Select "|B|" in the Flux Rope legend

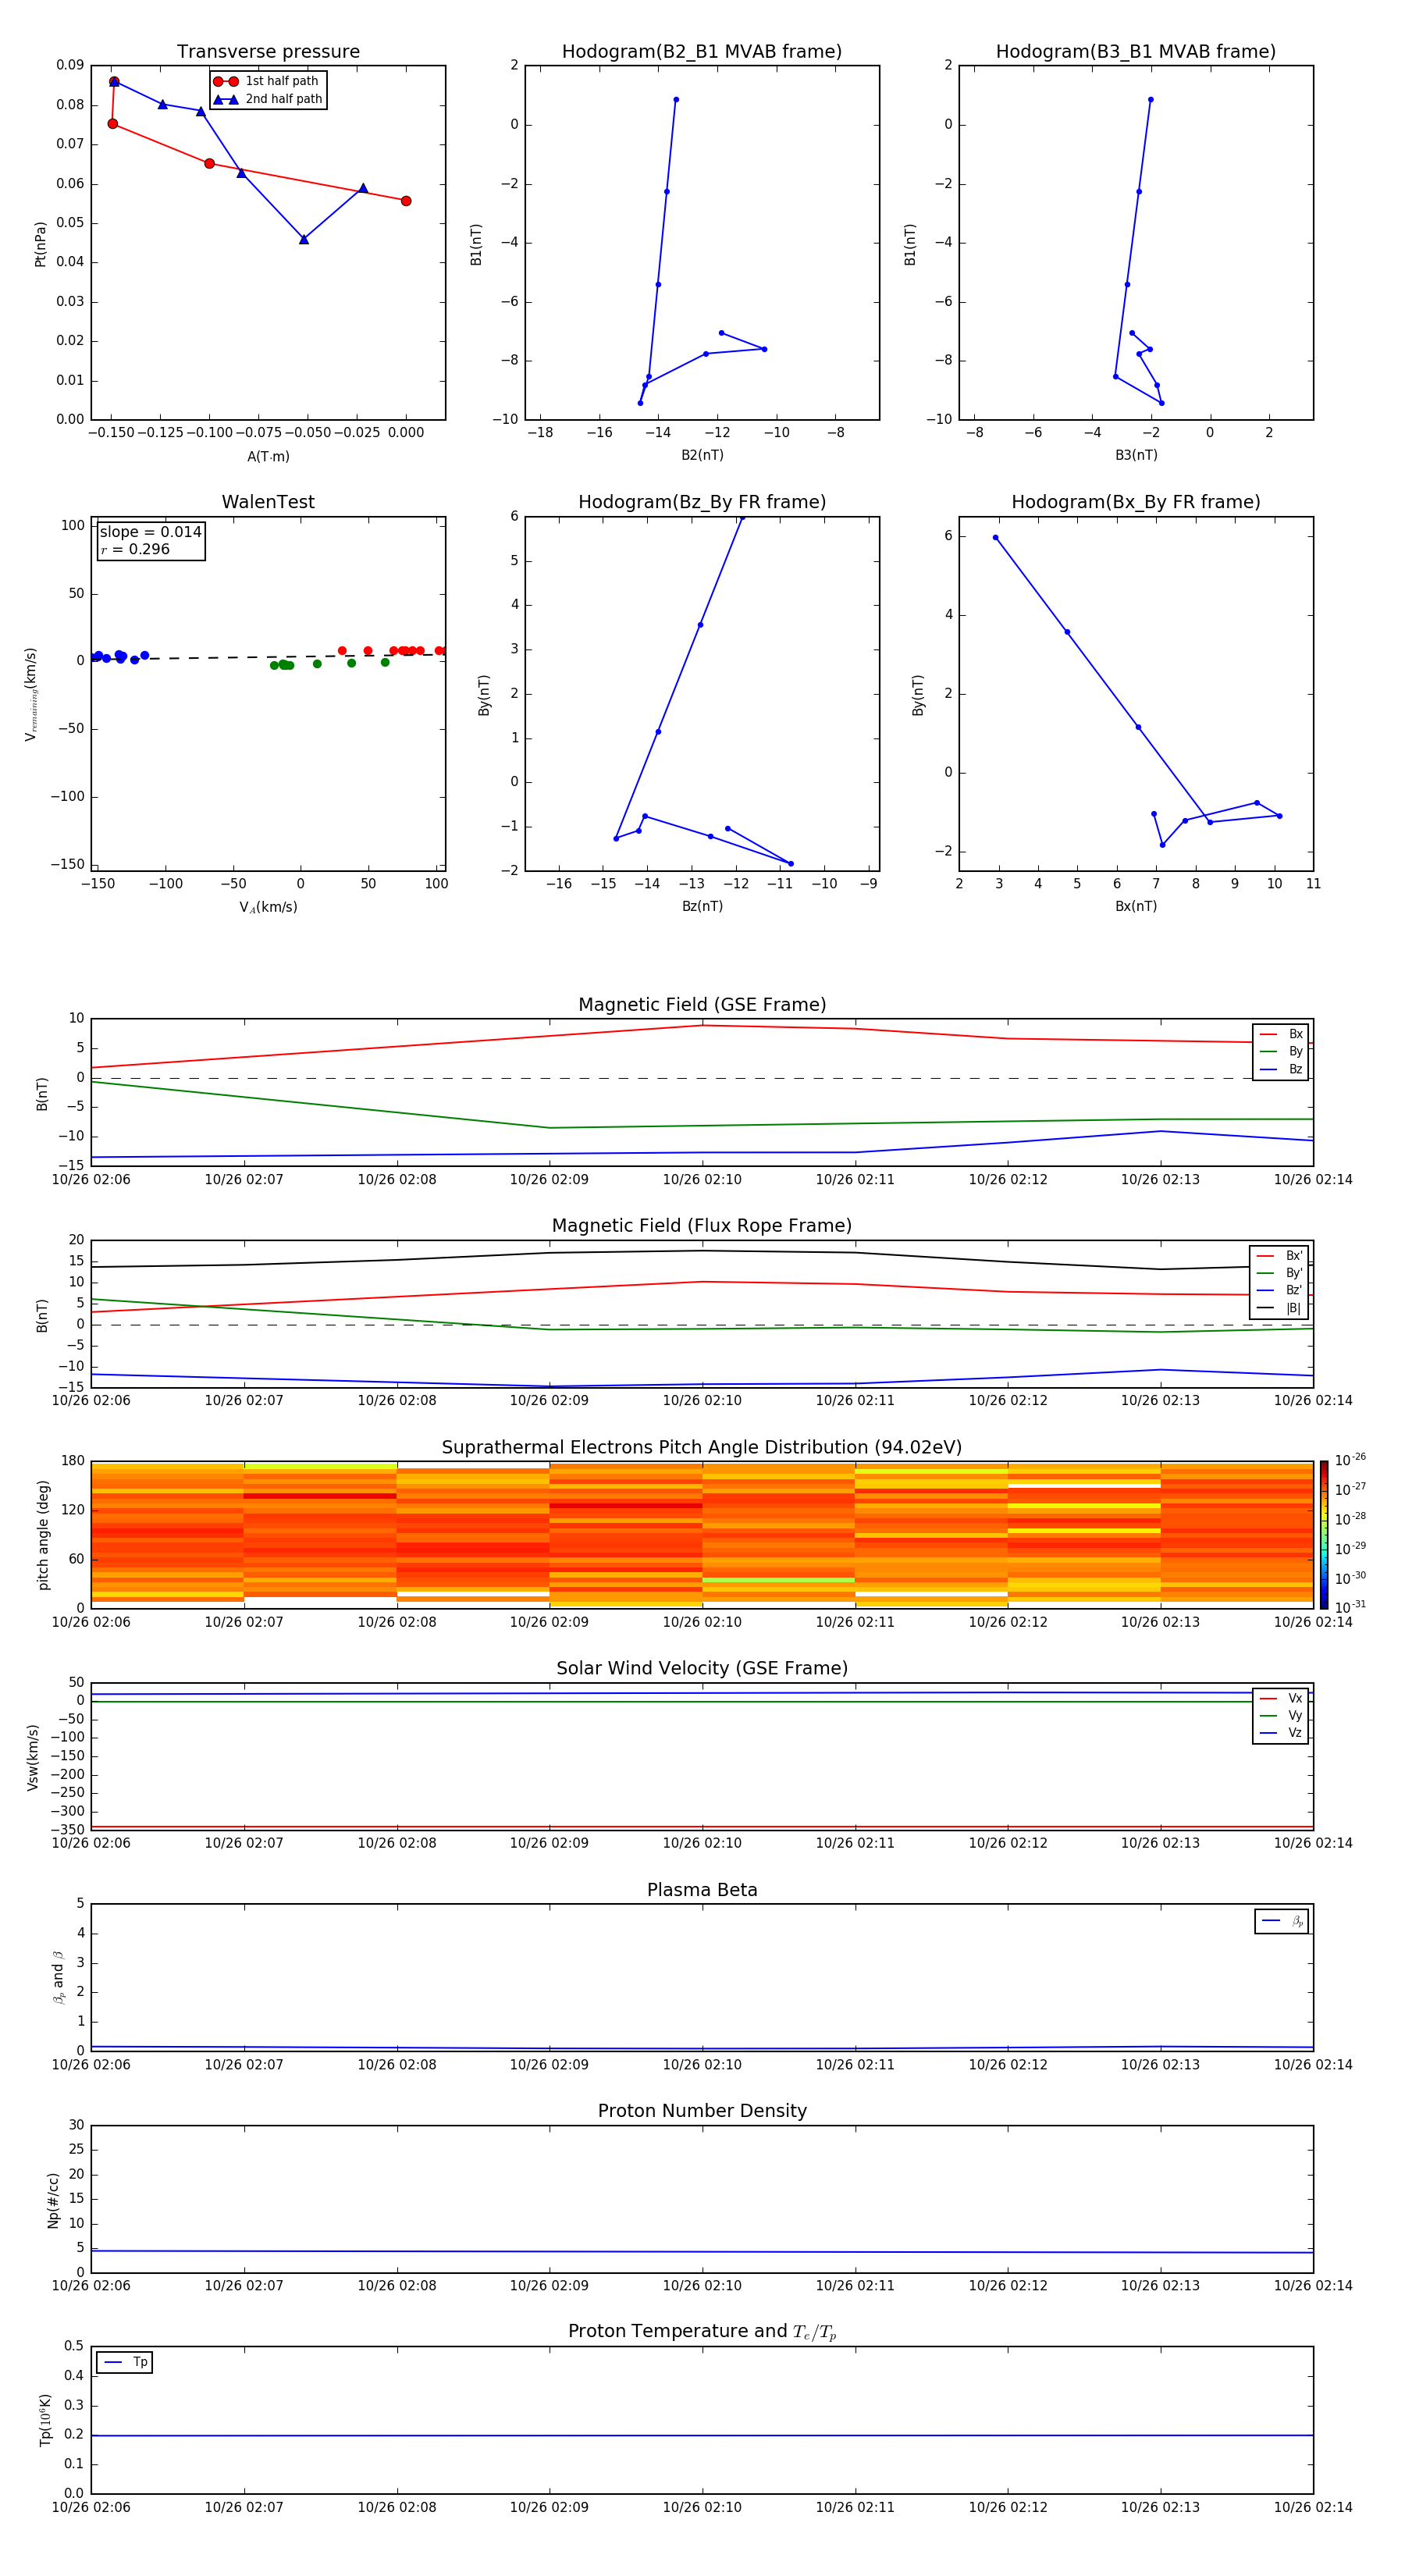(x=1280, y=1308)
